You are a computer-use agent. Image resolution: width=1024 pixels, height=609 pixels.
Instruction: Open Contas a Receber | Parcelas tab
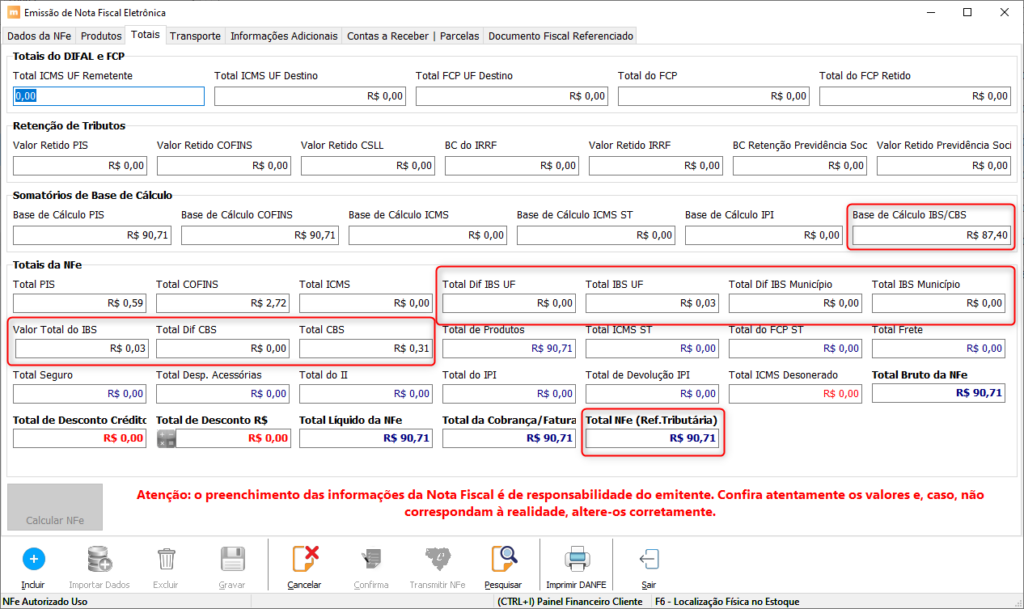tap(413, 35)
